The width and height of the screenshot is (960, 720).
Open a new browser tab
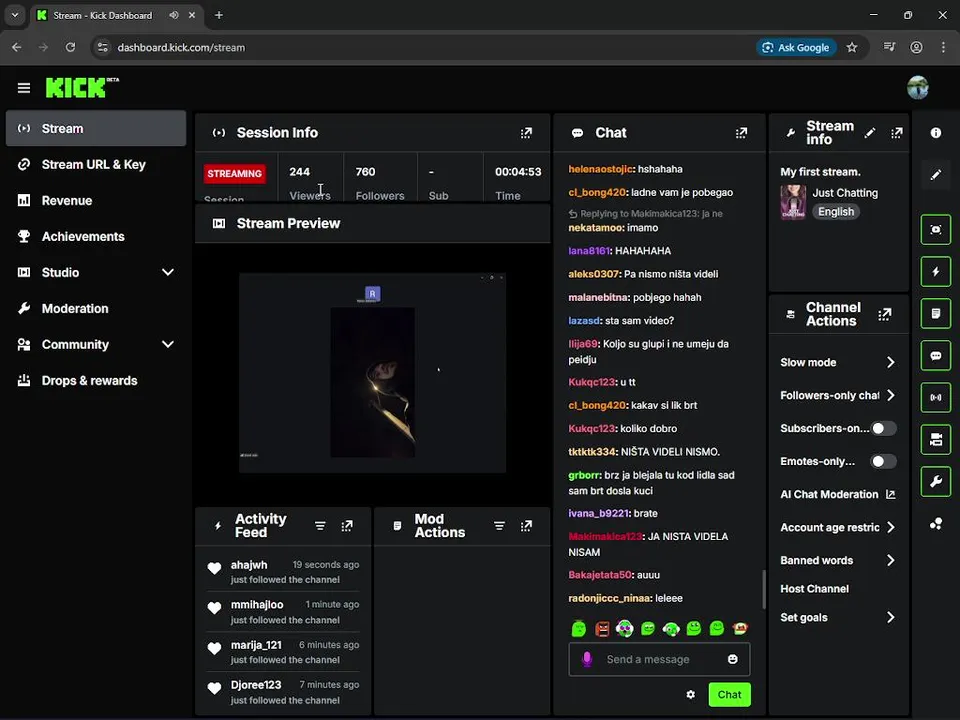coord(219,15)
